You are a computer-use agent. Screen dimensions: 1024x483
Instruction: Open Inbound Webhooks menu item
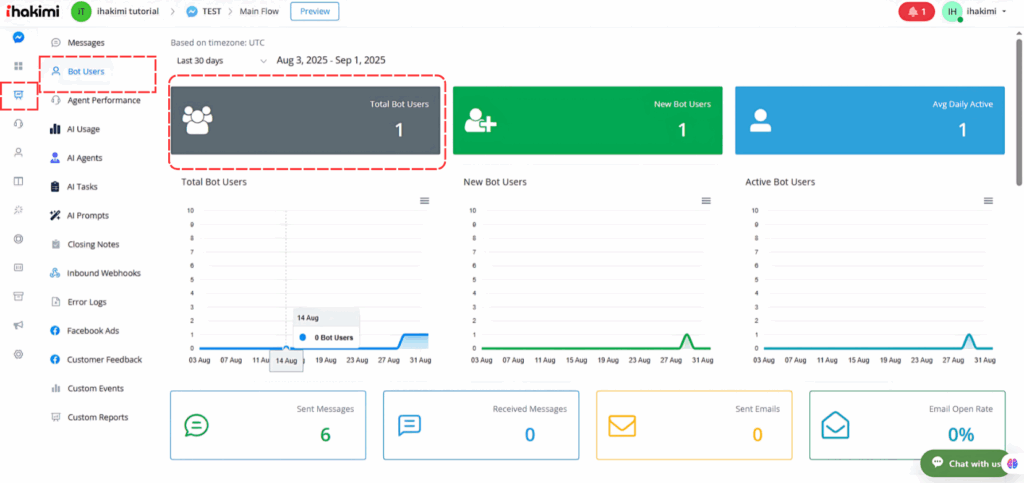pyautogui.click(x=103, y=273)
